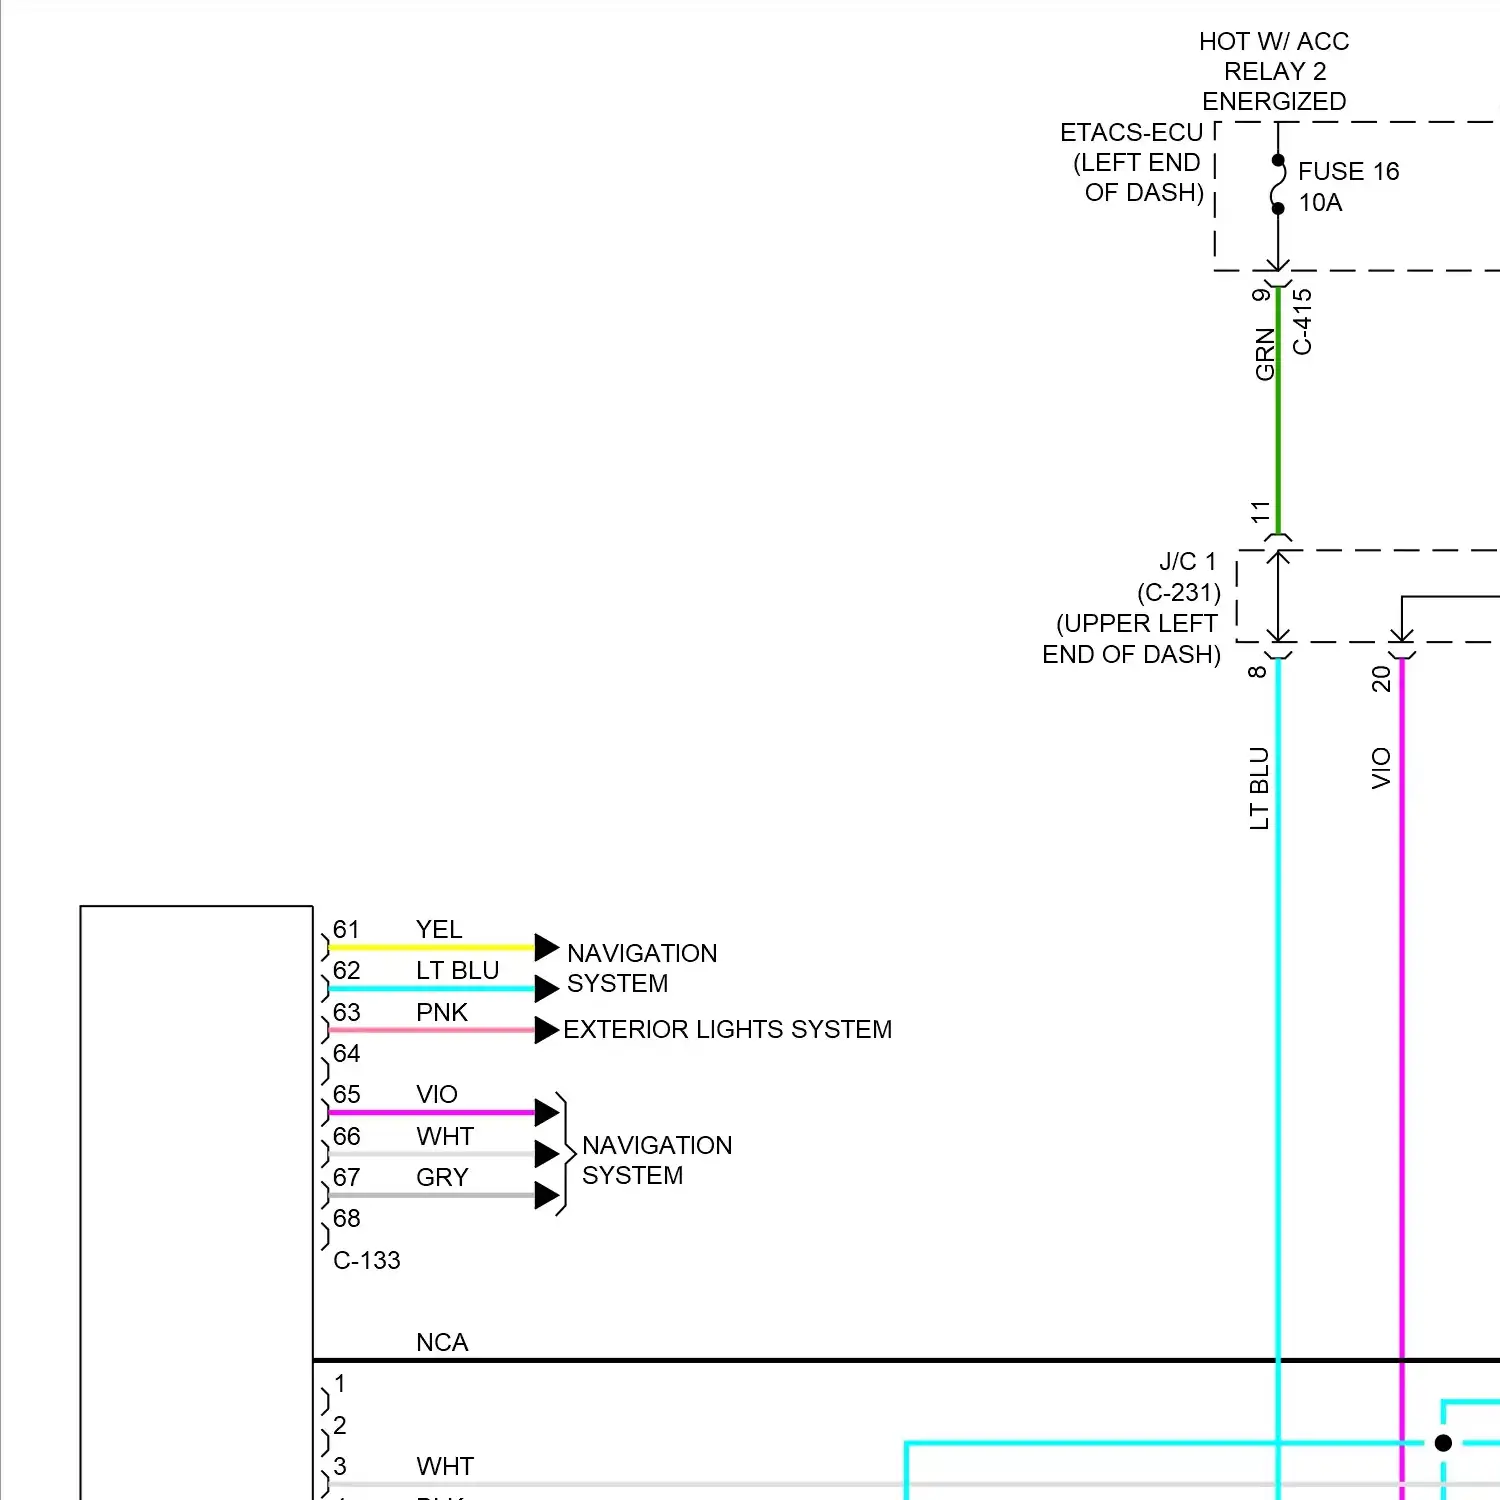This screenshot has width=1500, height=1500.
Task: Click the arrowhead on pin 62 wire
Action: click(x=547, y=989)
